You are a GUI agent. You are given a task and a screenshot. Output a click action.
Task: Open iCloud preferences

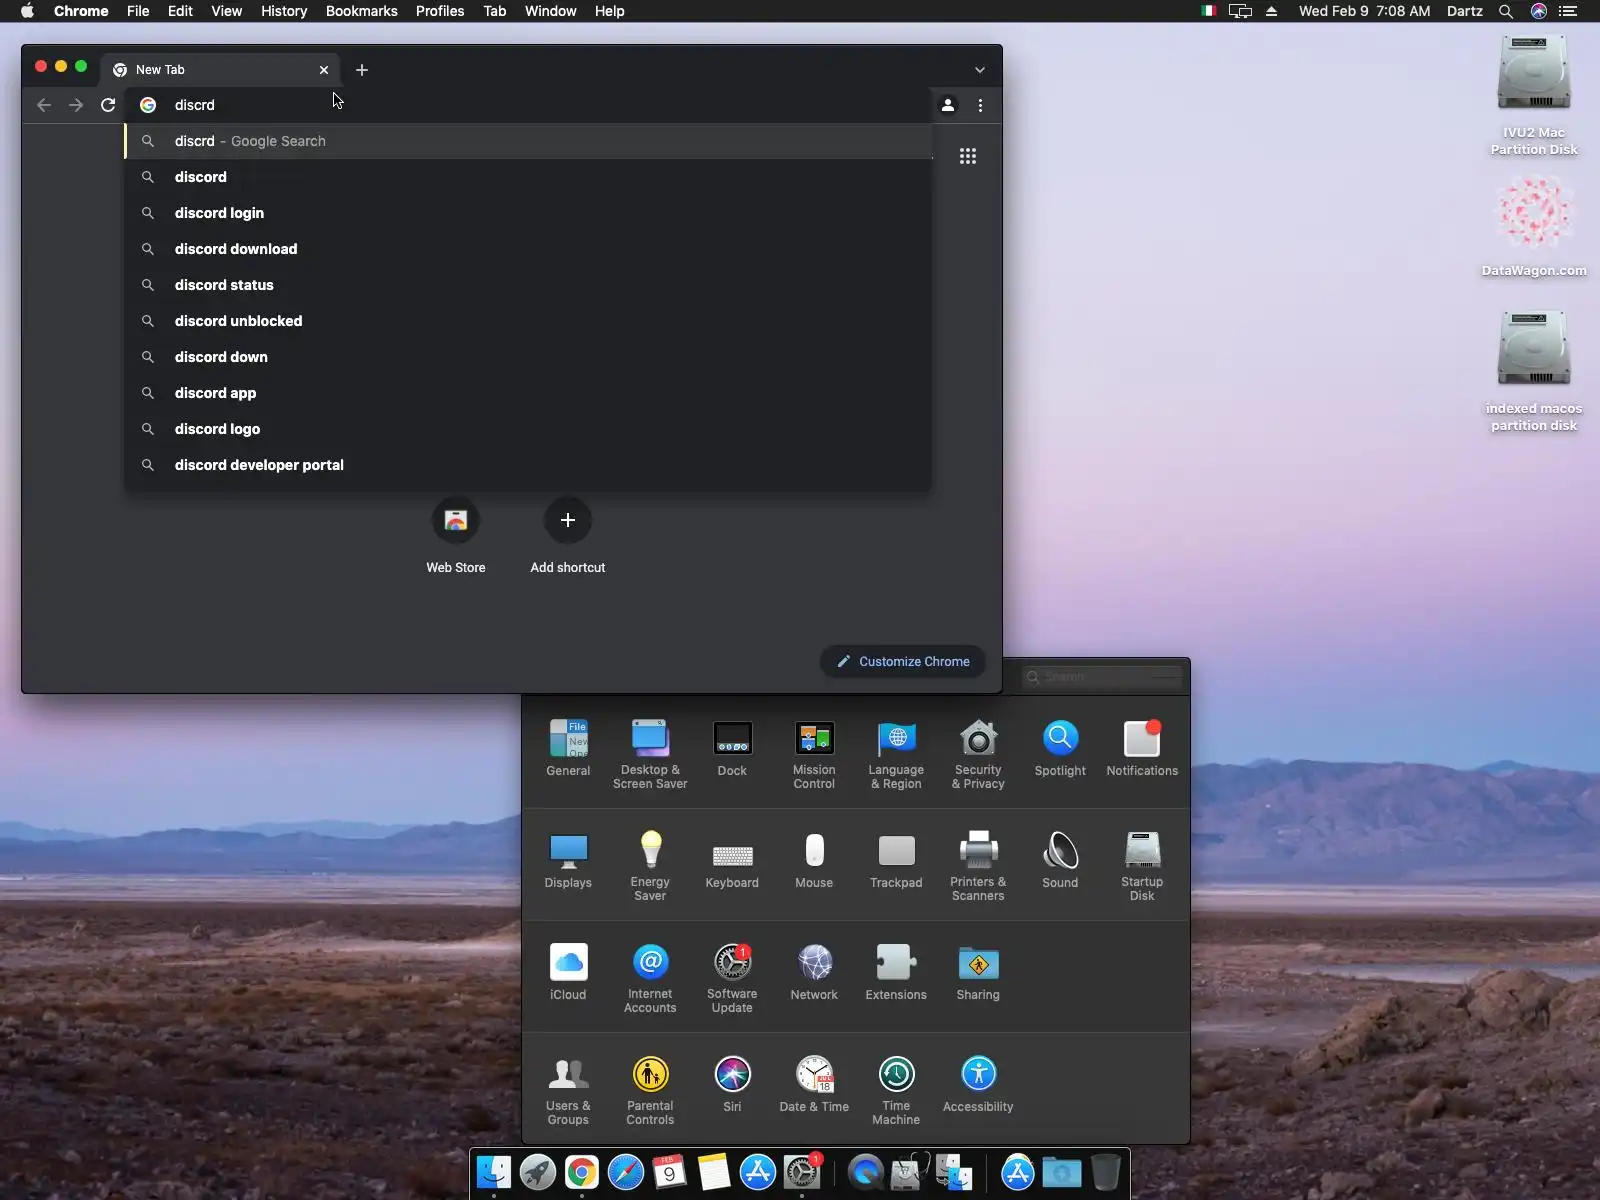(568, 971)
